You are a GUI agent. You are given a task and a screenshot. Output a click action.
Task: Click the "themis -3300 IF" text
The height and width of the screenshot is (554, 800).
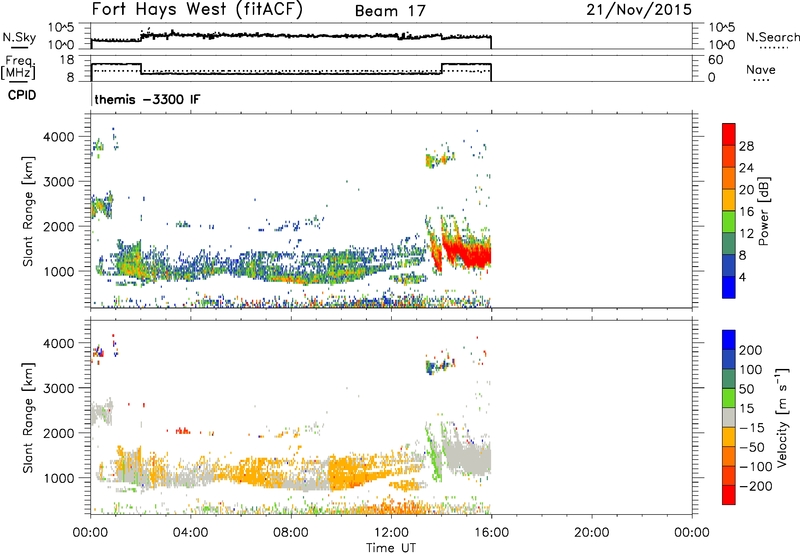[x=147, y=99]
